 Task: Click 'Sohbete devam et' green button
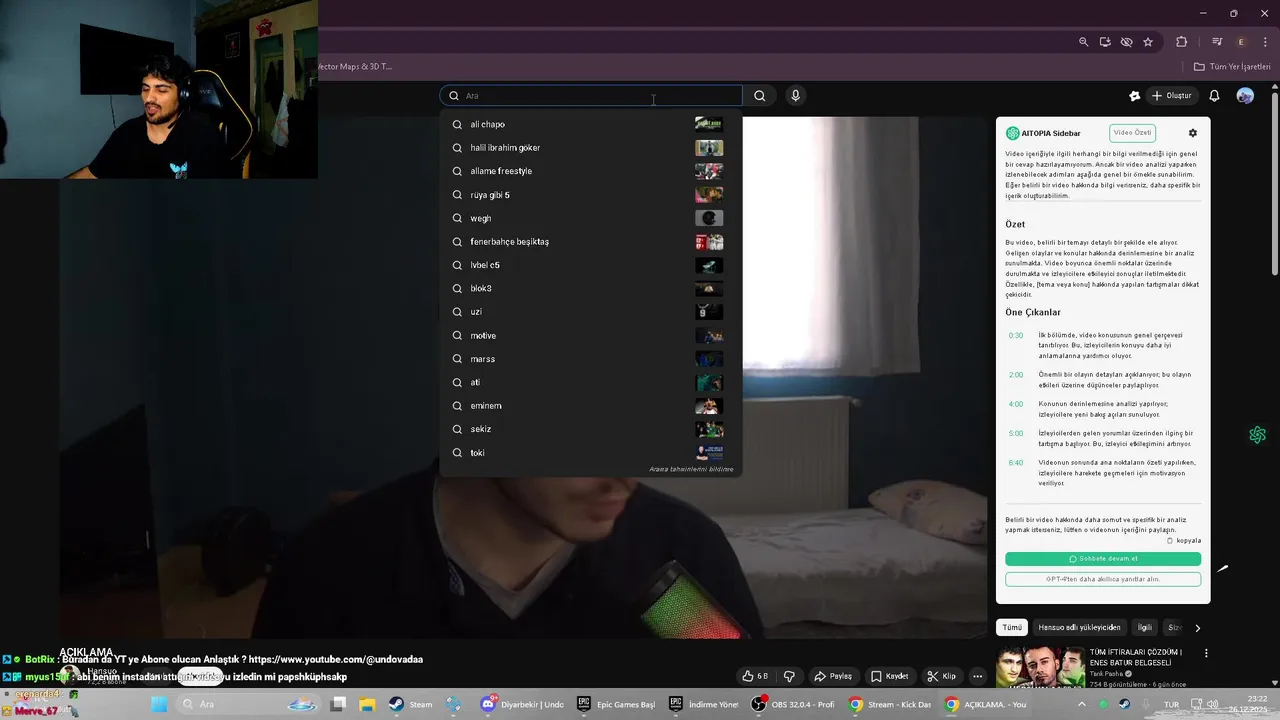coord(1103,559)
